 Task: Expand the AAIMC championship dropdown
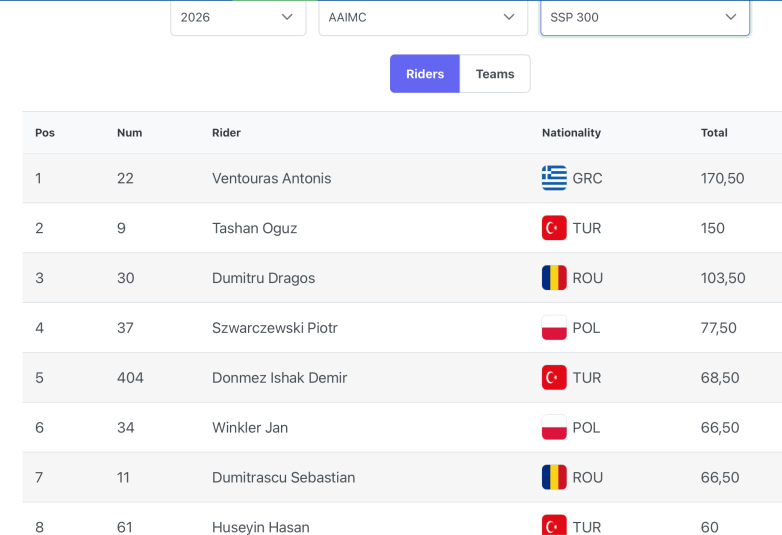coord(423,17)
